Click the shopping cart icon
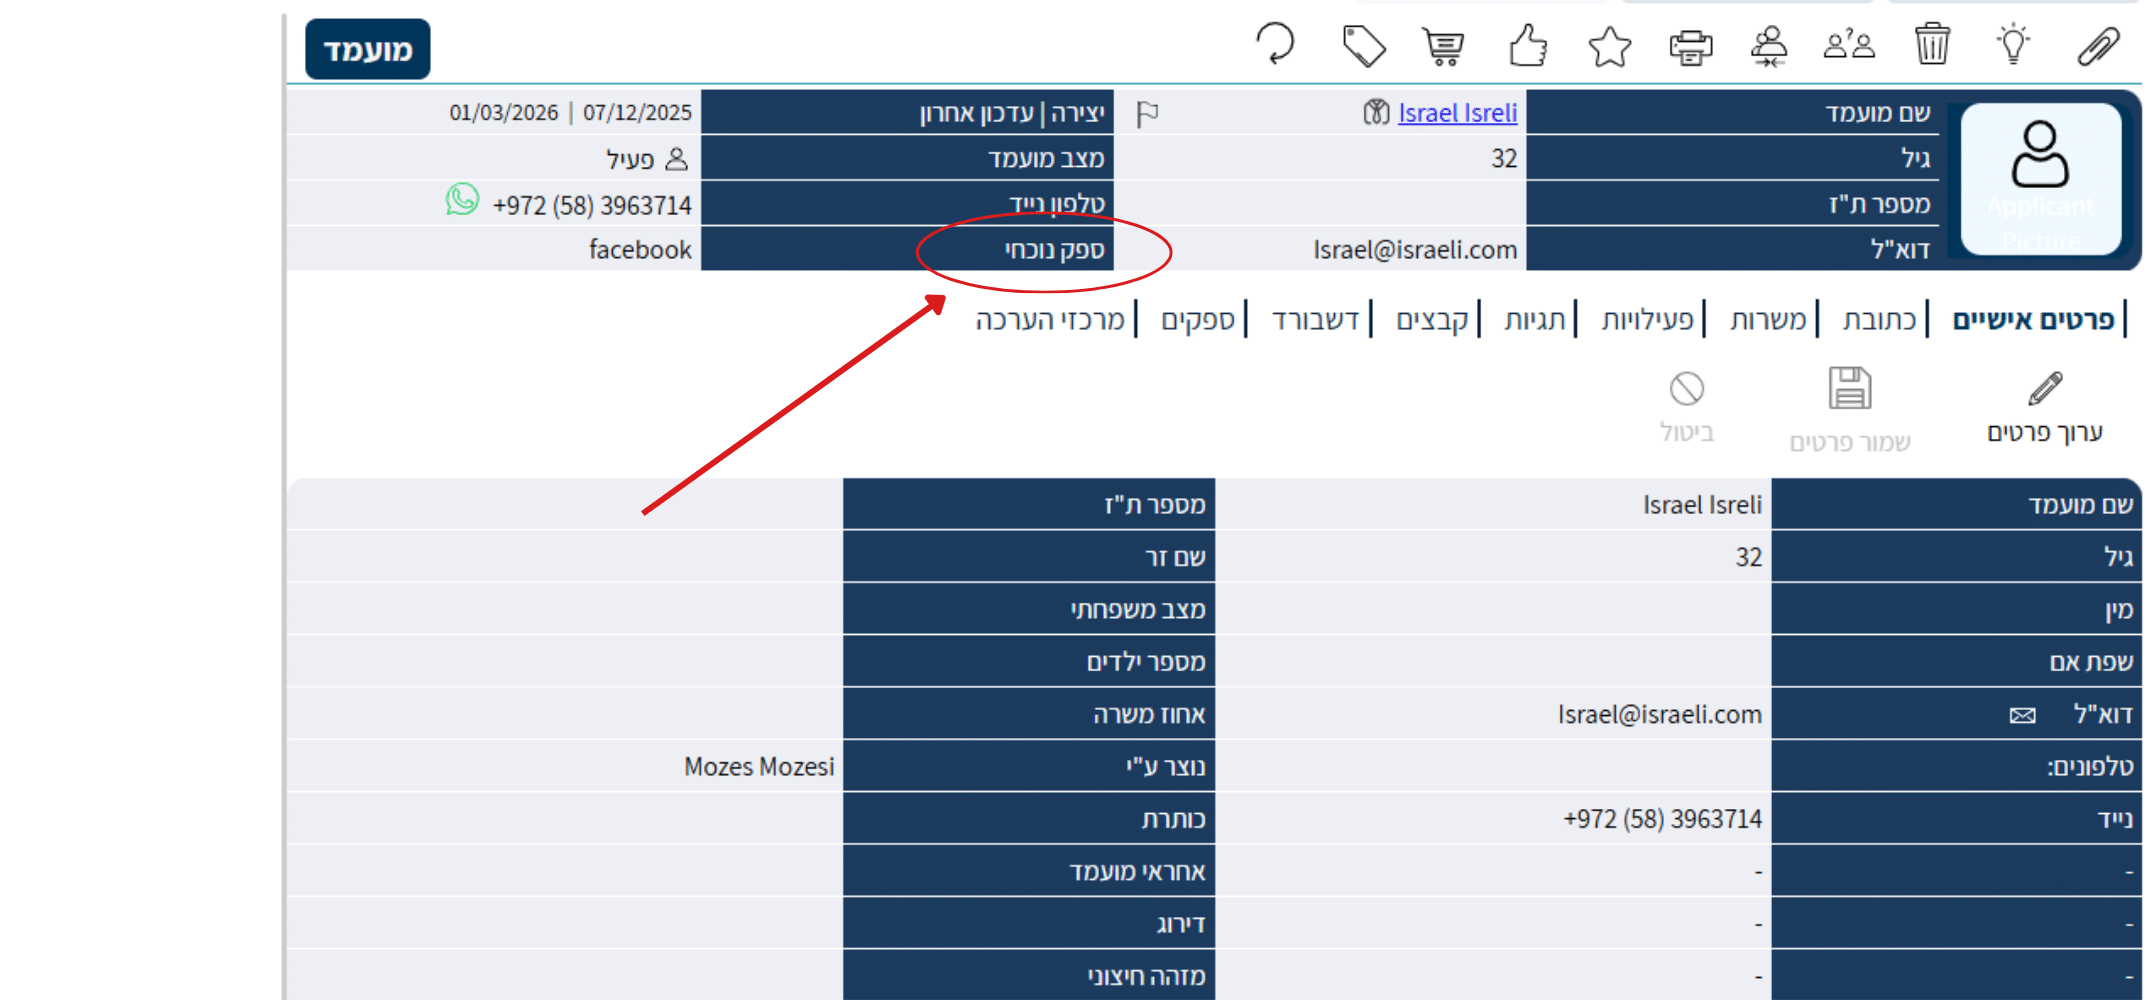This screenshot has height=1000, width=2150. (1444, 46)
